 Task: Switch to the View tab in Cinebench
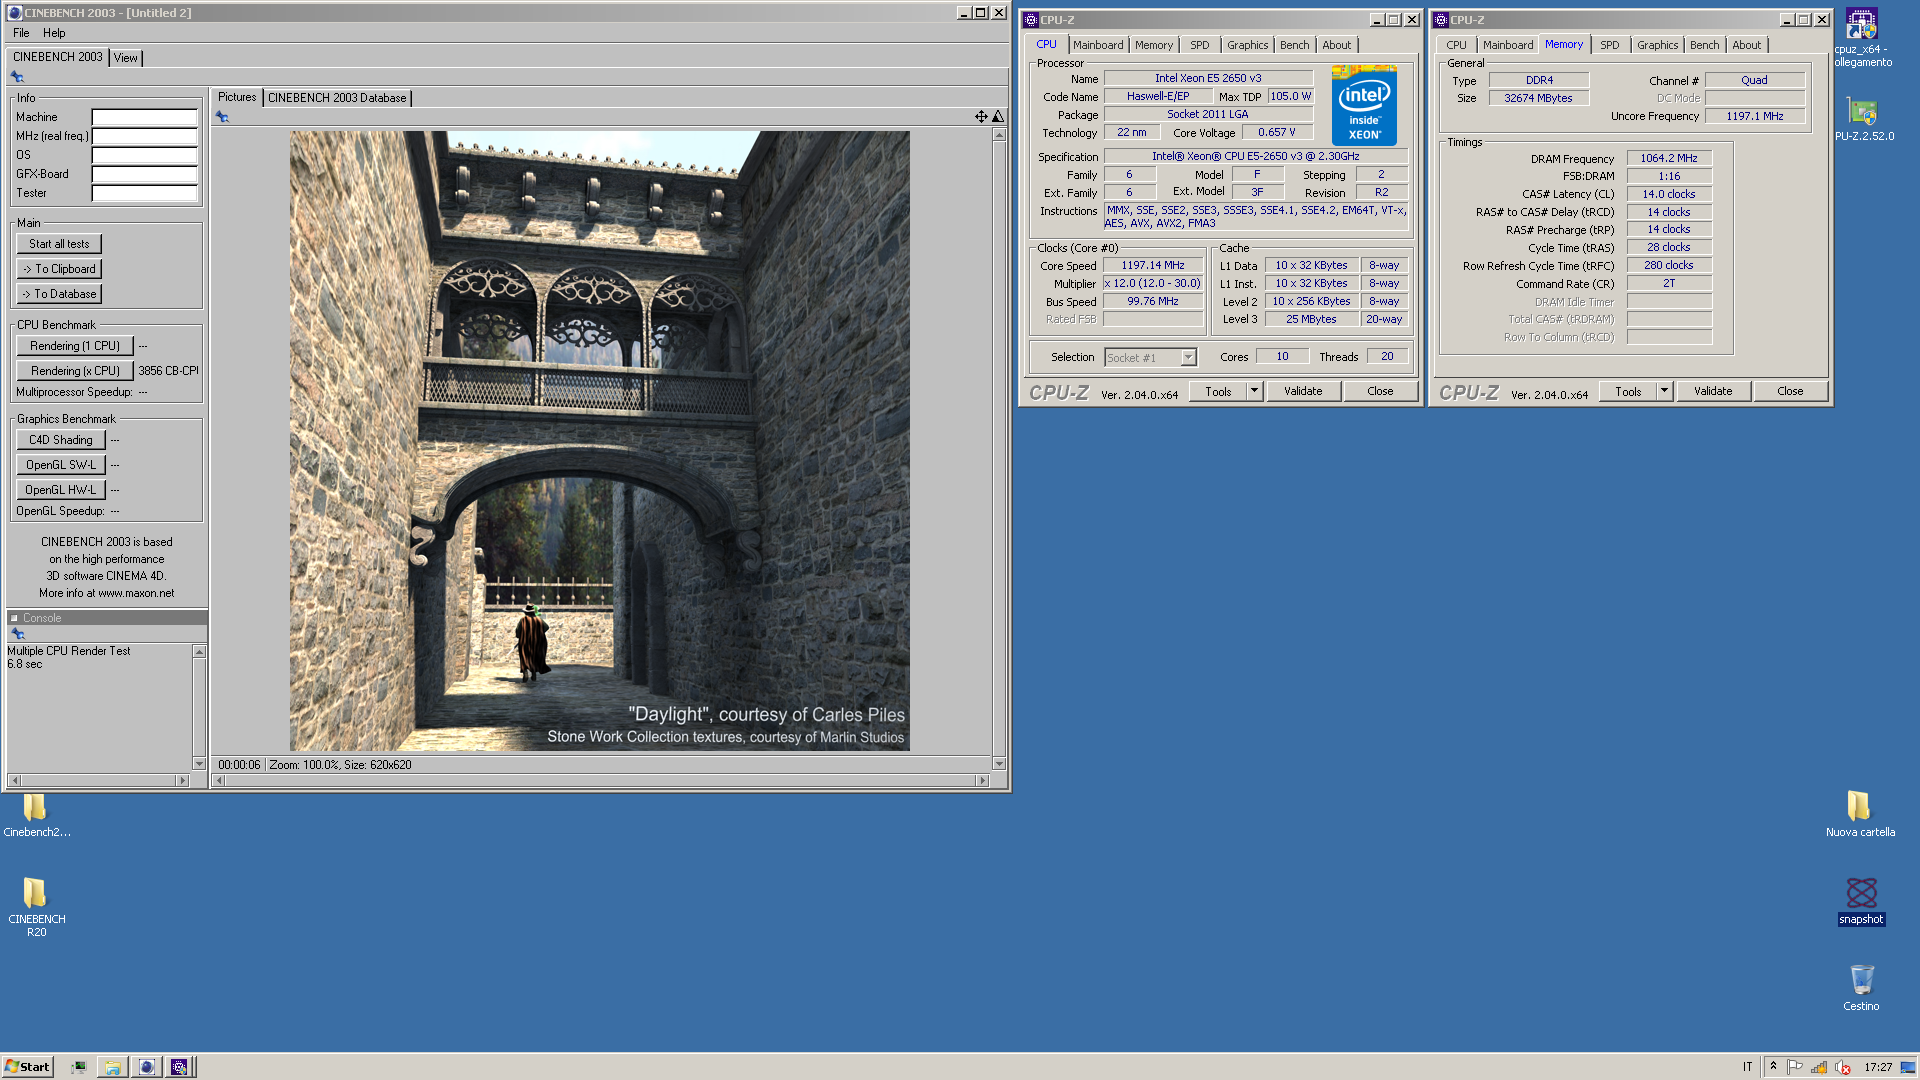pyautogui.click(x=125, y=58)
